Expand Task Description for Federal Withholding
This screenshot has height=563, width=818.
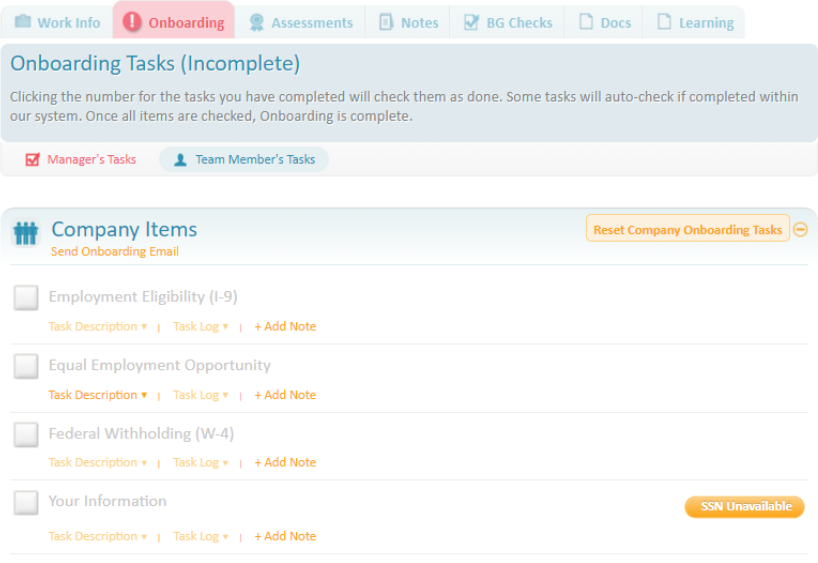[x=97, y=463]
